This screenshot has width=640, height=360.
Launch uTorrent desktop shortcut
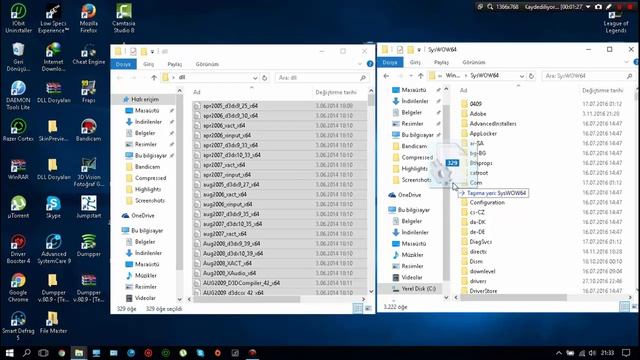tap(18, 207)
